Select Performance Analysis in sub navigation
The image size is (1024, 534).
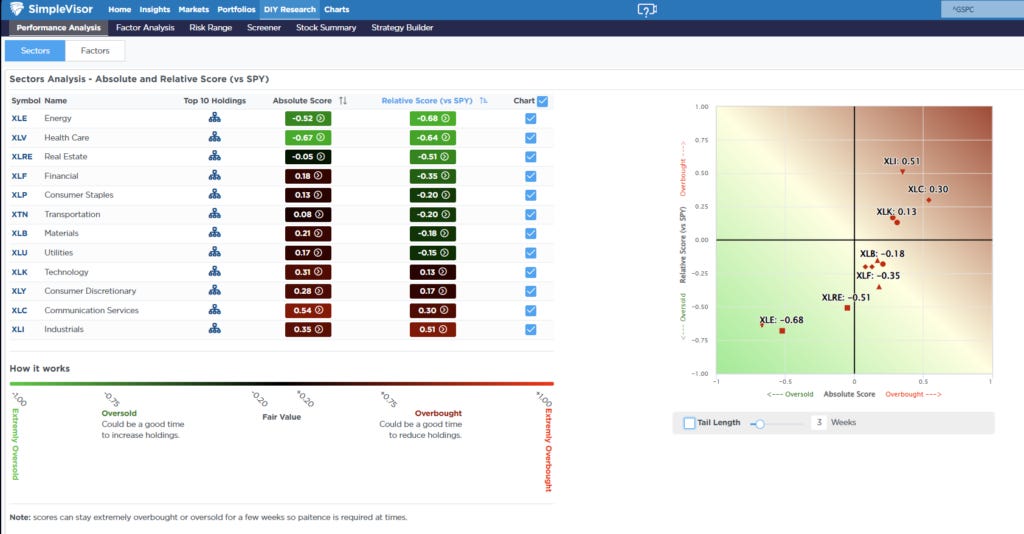pos(59,27)
